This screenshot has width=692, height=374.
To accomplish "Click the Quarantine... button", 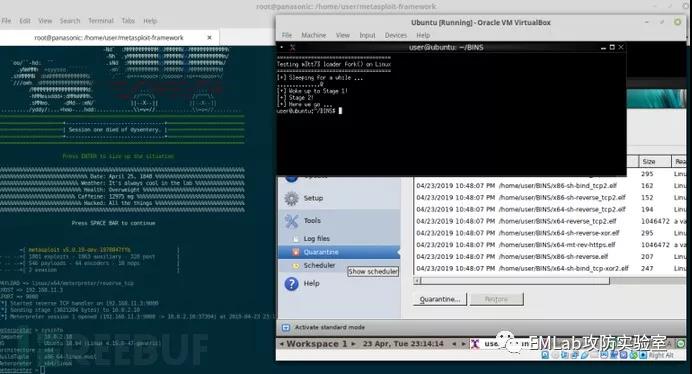I will pos(440,299).
